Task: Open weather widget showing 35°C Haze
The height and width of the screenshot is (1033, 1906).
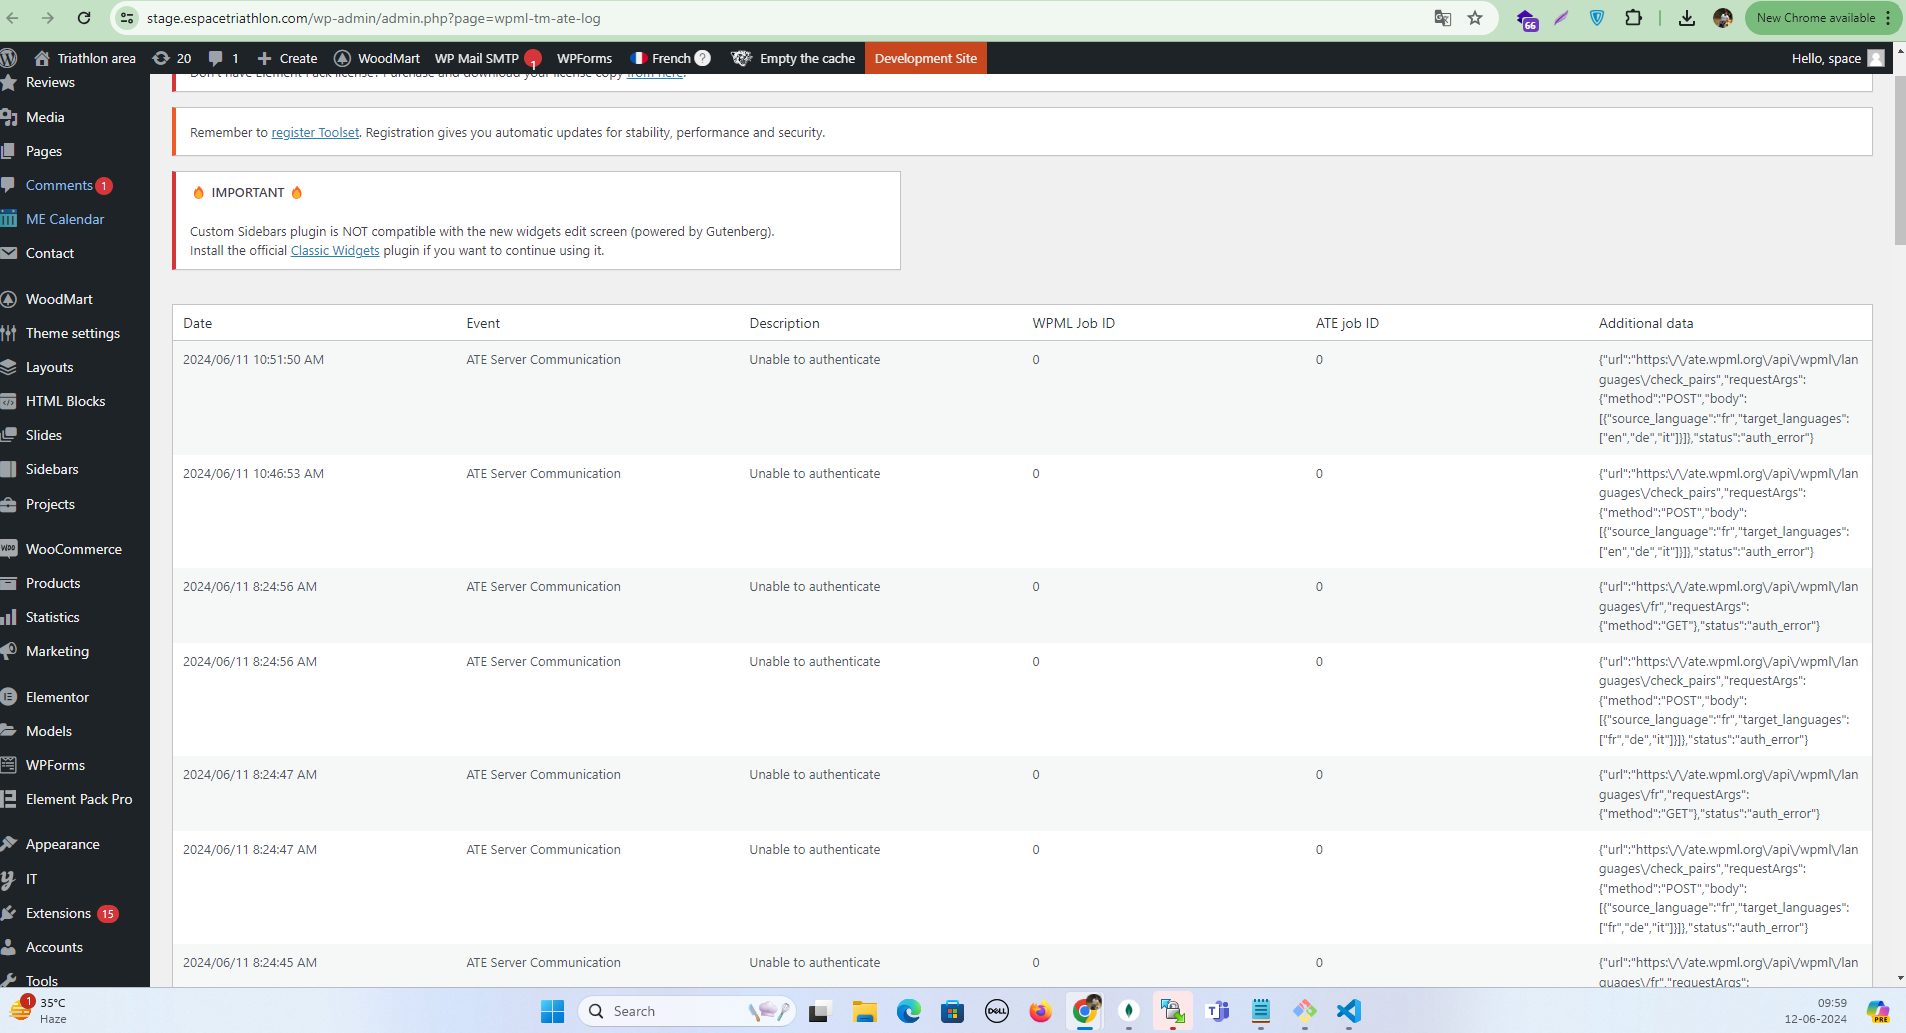Action: pyautogui.click(x=38, y=1010)
